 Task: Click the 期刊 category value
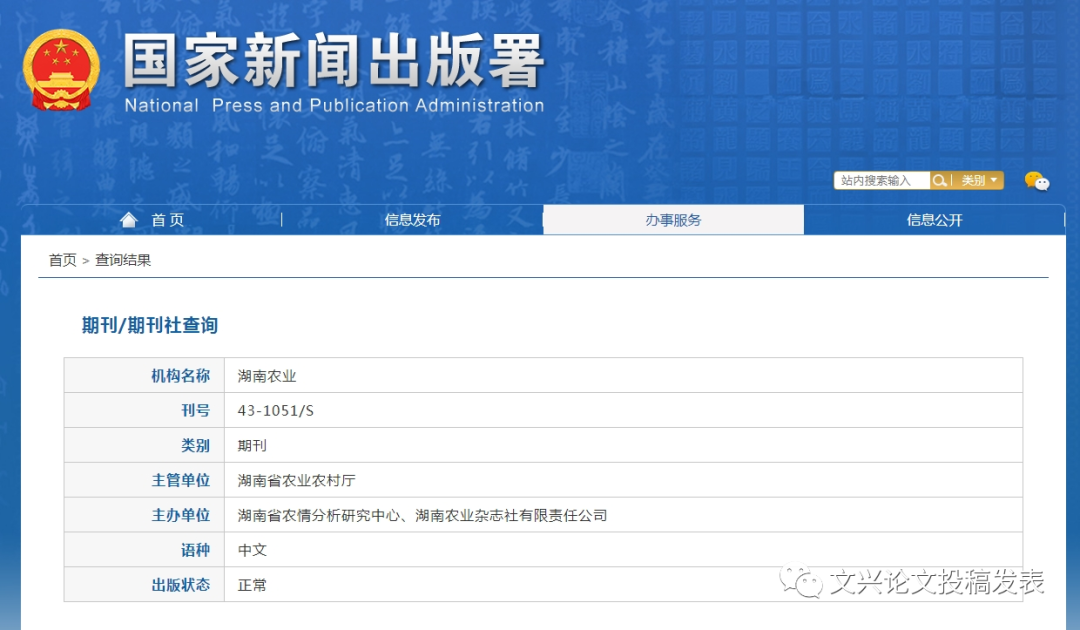tap(252, 445)
